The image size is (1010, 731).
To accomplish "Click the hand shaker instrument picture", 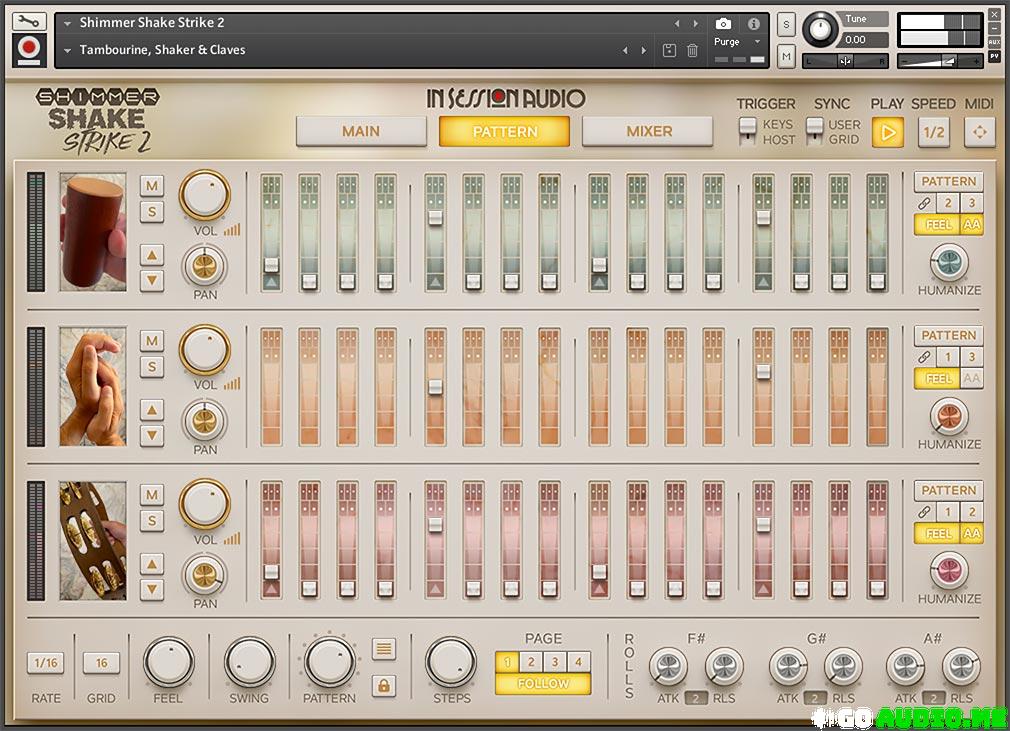I will point(93,386).
